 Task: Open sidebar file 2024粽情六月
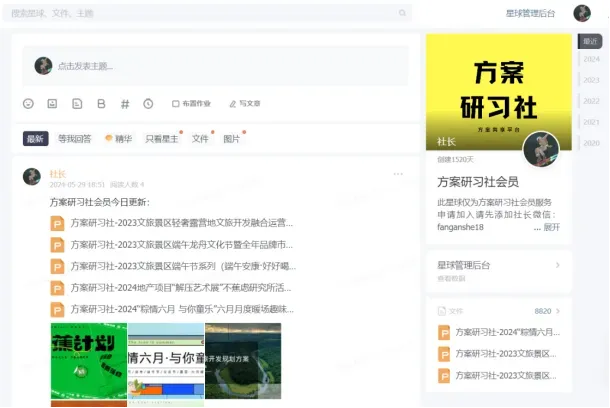click(508, 332)
